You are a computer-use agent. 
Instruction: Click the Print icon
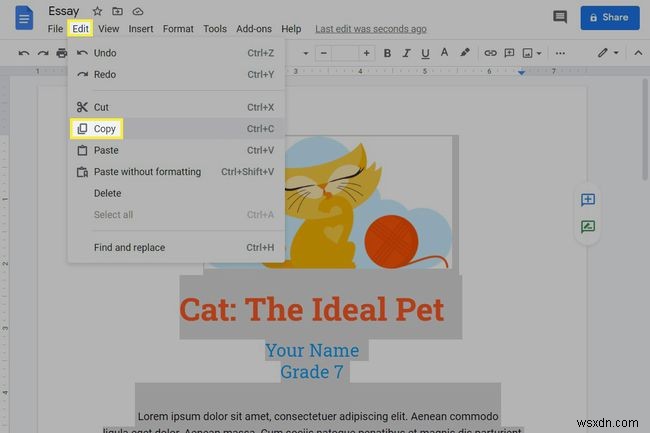(x=62, y=53)
